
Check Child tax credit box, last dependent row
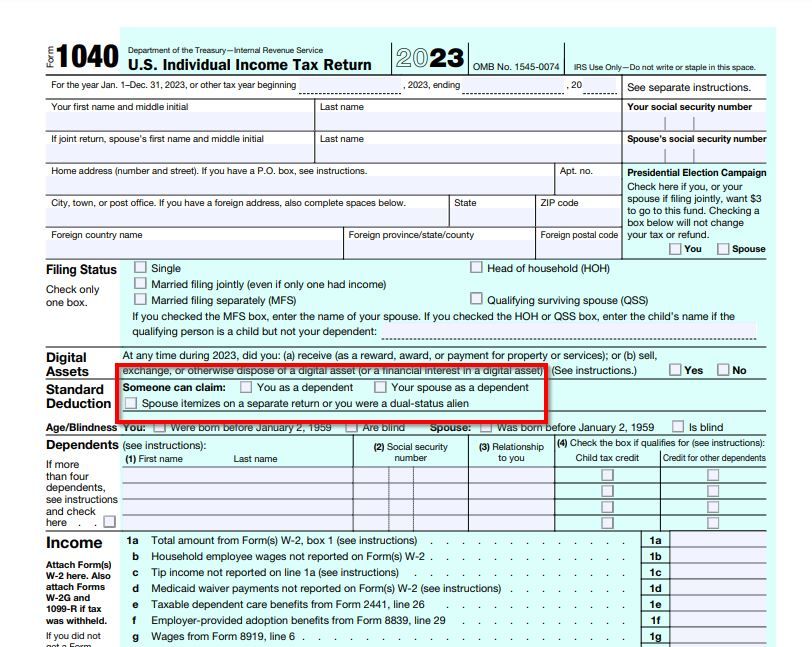point(607,523)
